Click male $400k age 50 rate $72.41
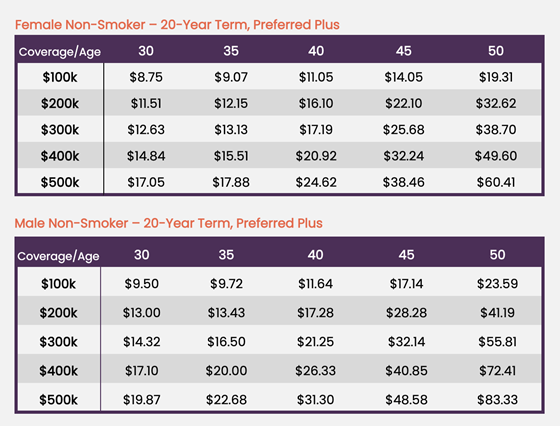560x426 pixels. [497, 371]
